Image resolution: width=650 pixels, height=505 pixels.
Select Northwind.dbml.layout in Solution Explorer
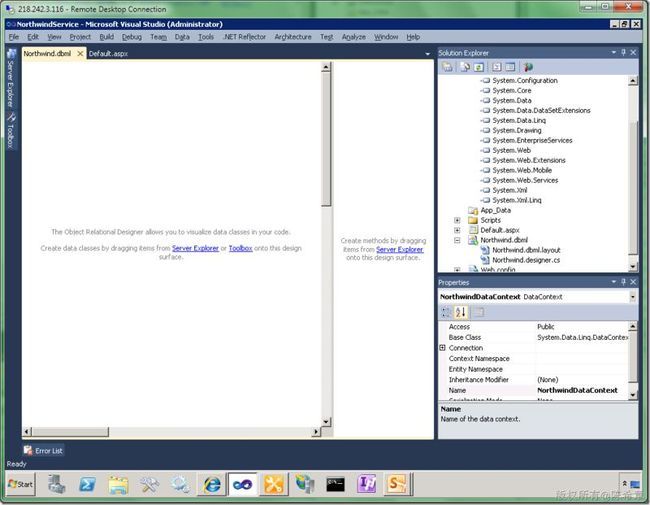pos(526,250)
